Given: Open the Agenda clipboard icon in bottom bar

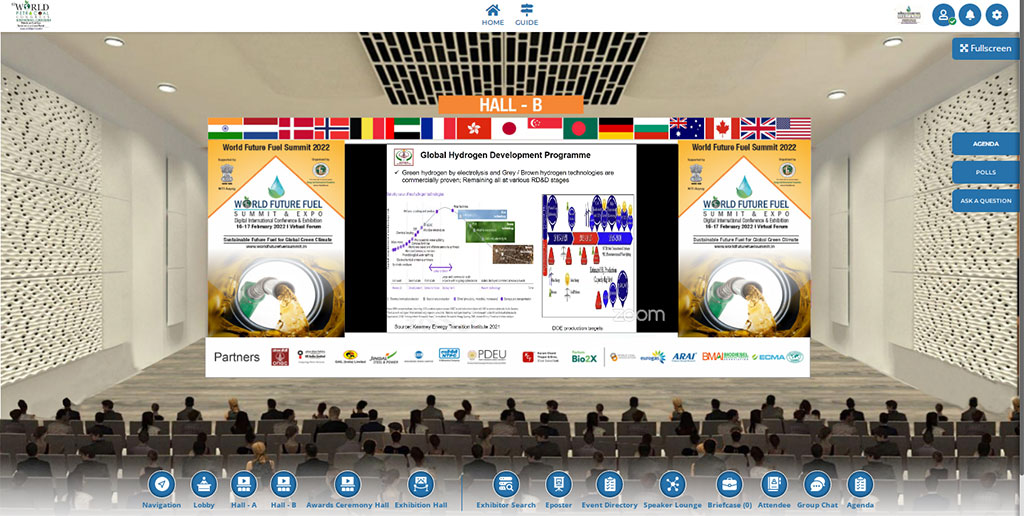Looking at the screenshot, I should (860, 485).
